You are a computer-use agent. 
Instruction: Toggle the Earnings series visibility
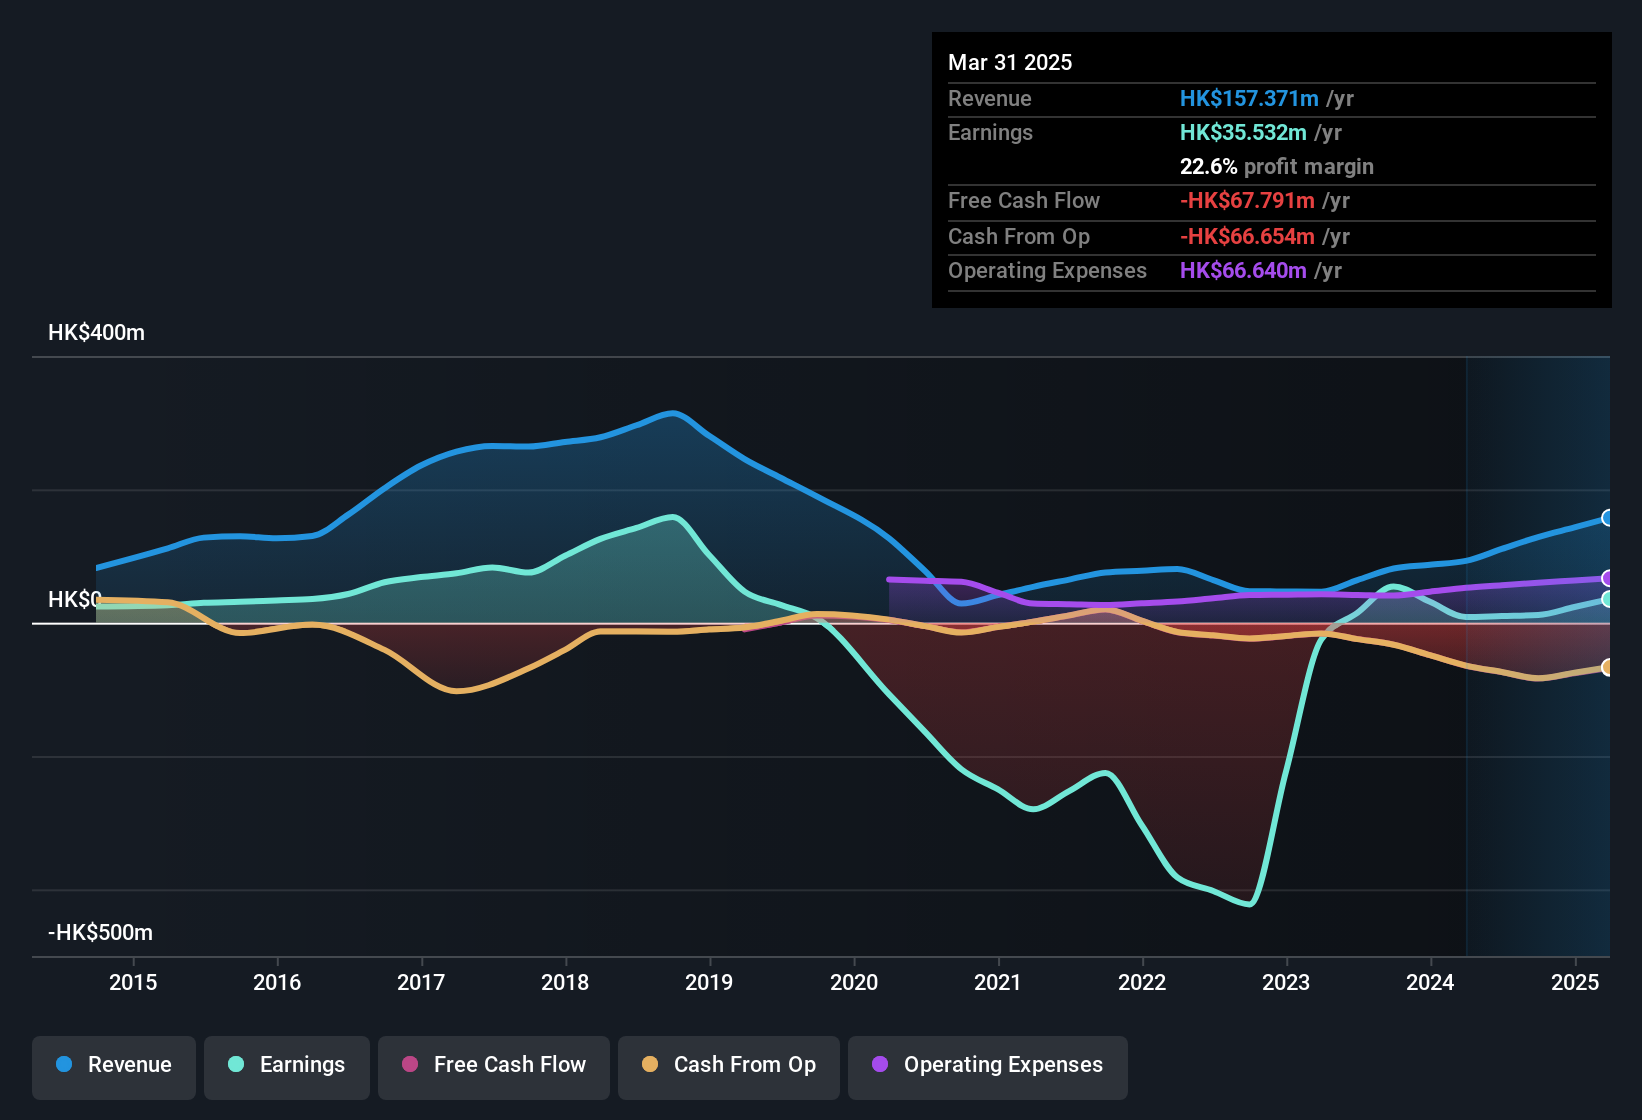pyautogui.click(x=286, y=1065)
